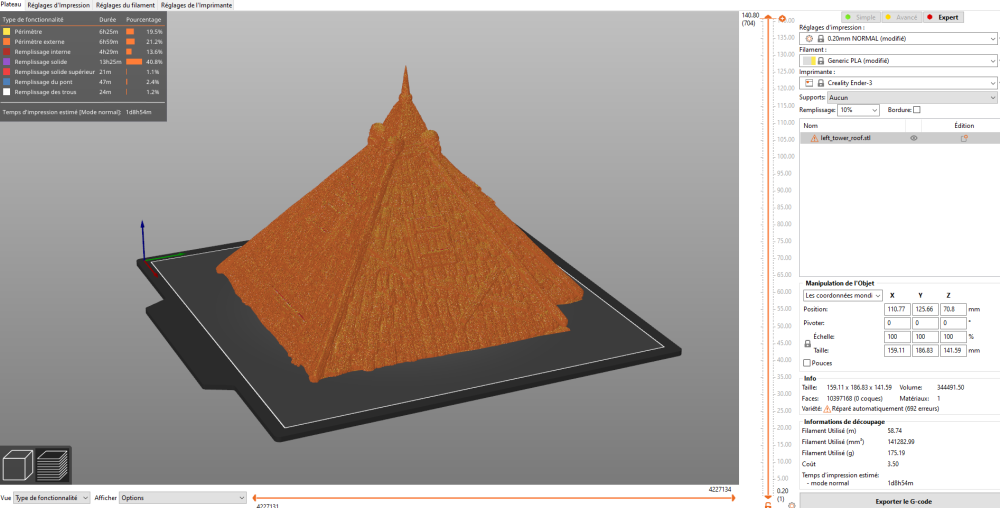This screenshot has height=508, width=1000.
Task: Click the lock icon on Creality Ender-3 preset
Action: [821, 83]
